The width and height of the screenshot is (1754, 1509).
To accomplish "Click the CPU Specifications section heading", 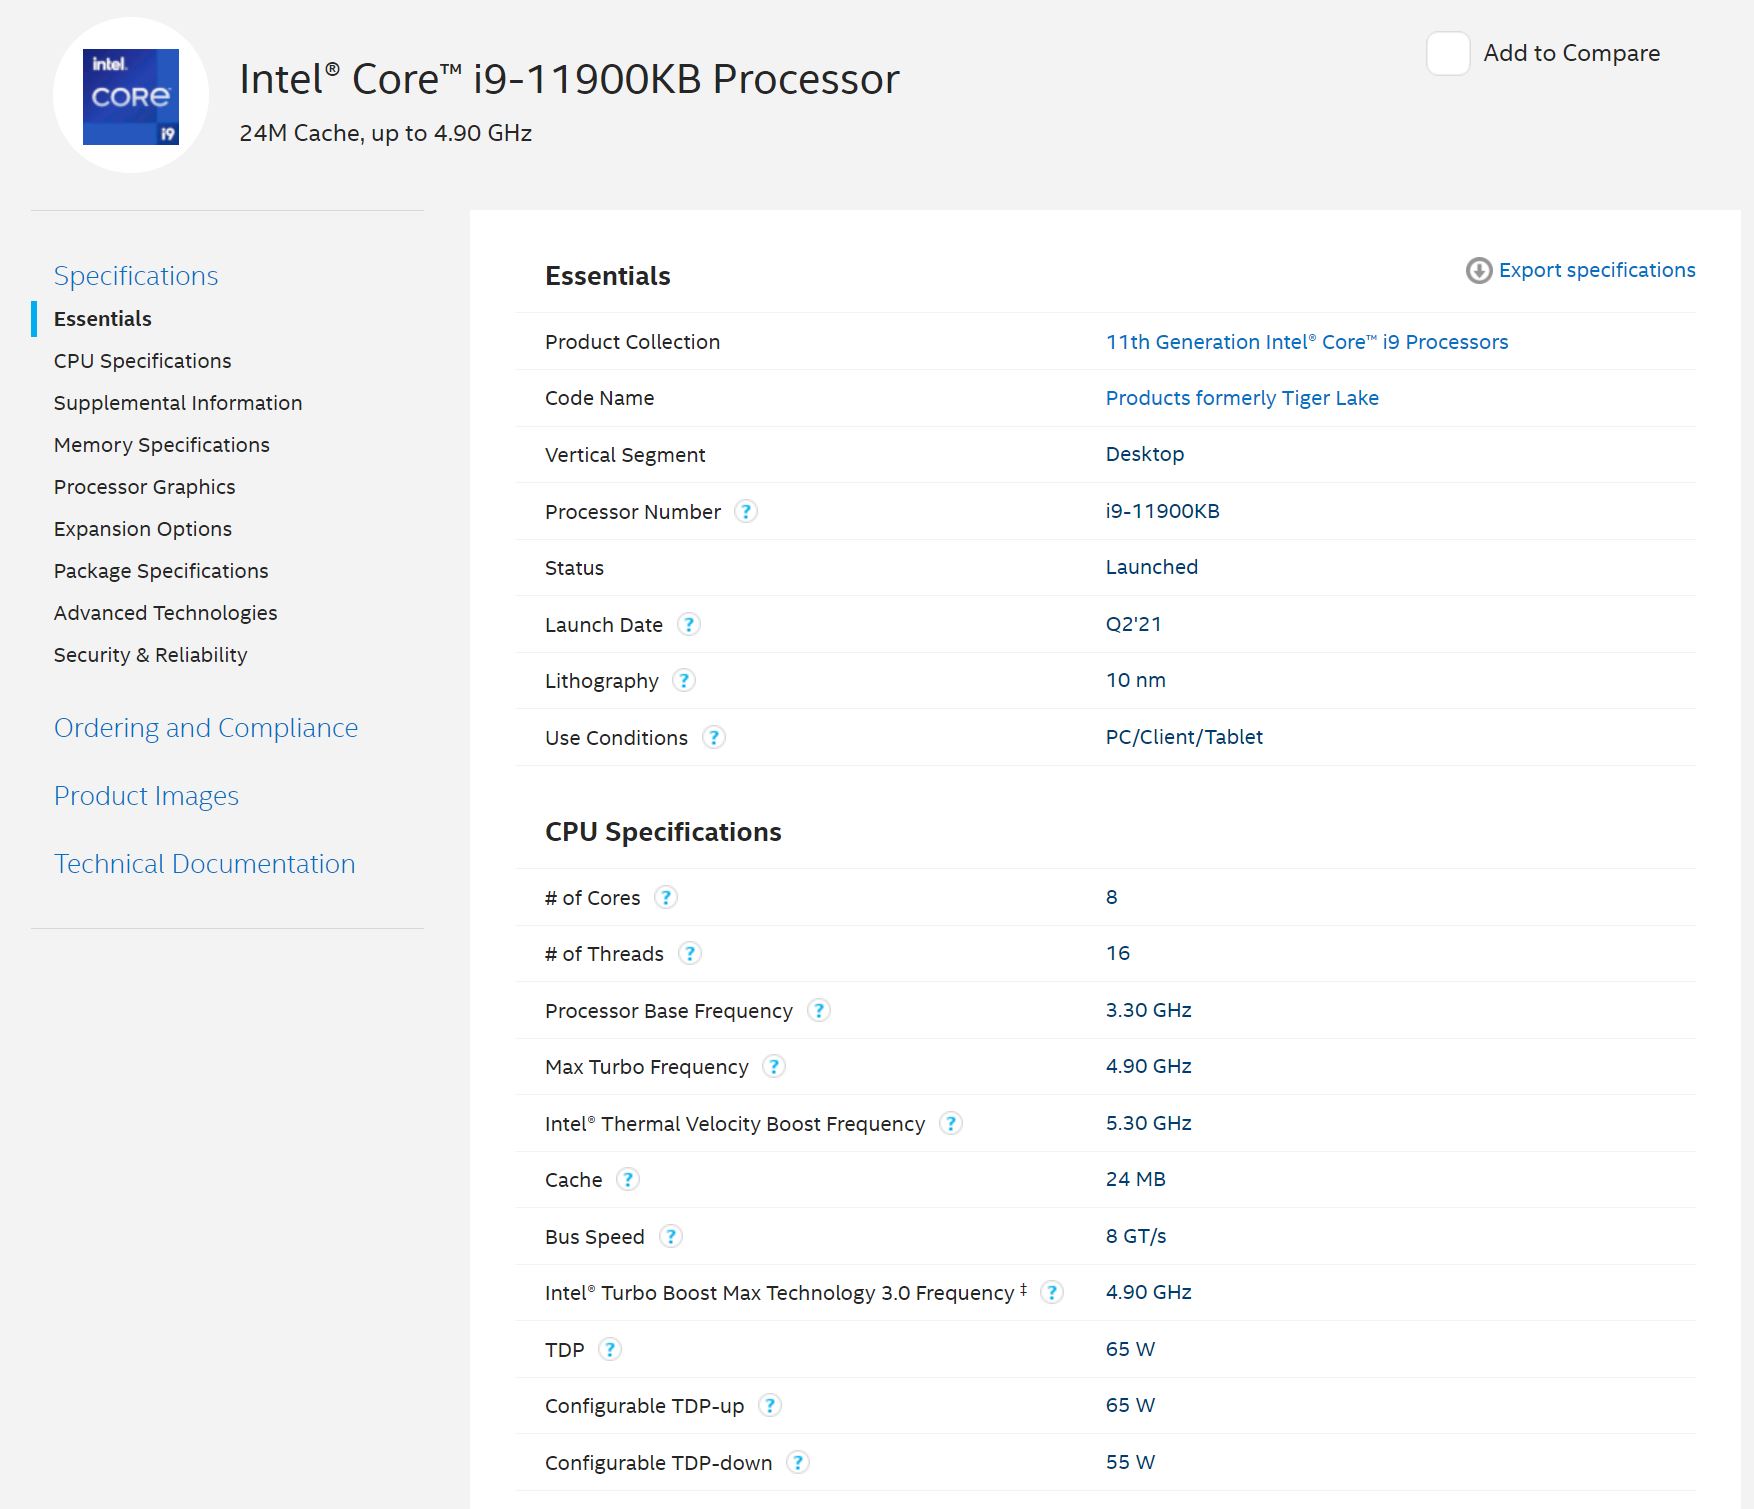I will (x=663, y=832).
